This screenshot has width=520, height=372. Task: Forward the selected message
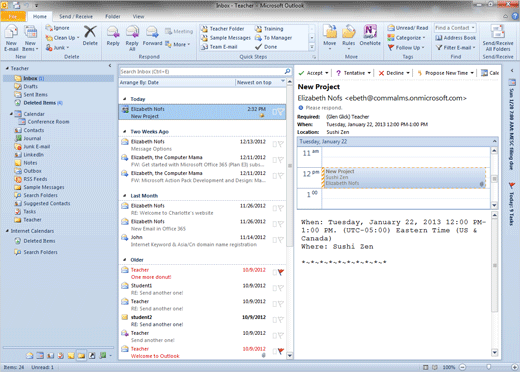[152, 36]
